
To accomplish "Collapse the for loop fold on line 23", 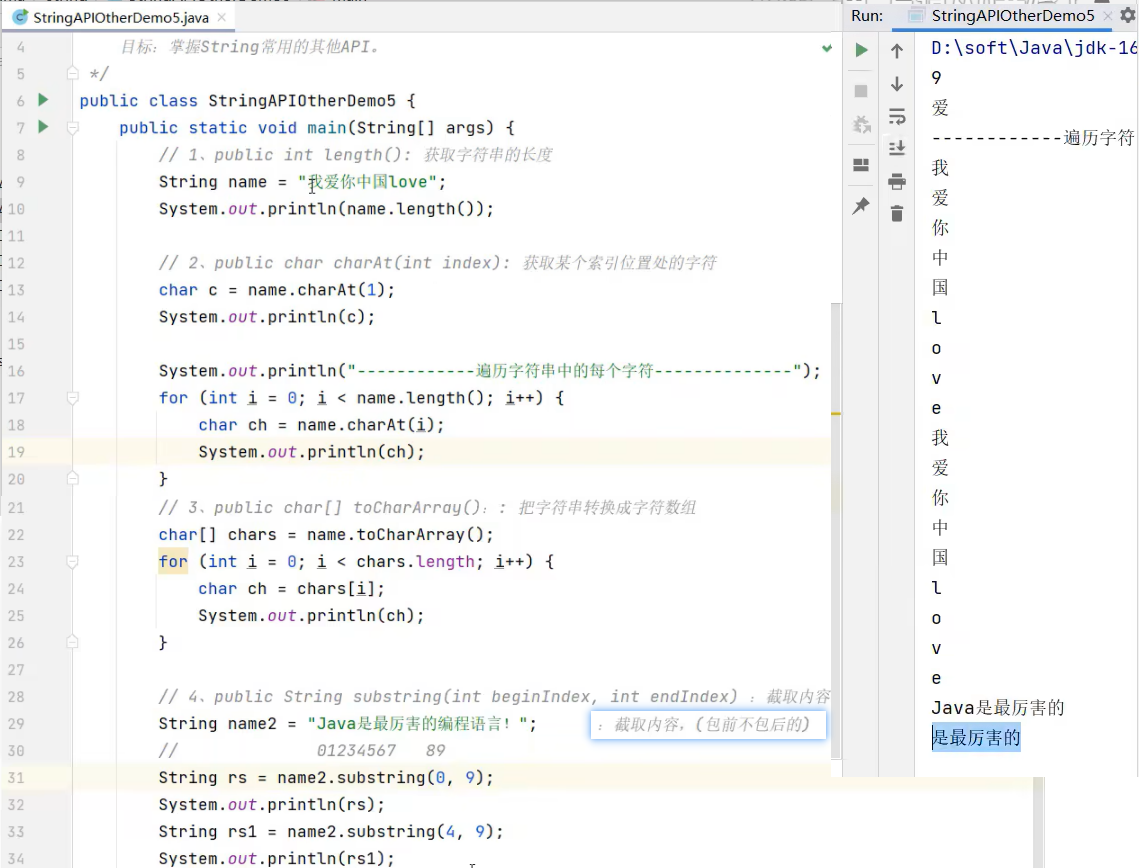I will [x=72, y=562].
